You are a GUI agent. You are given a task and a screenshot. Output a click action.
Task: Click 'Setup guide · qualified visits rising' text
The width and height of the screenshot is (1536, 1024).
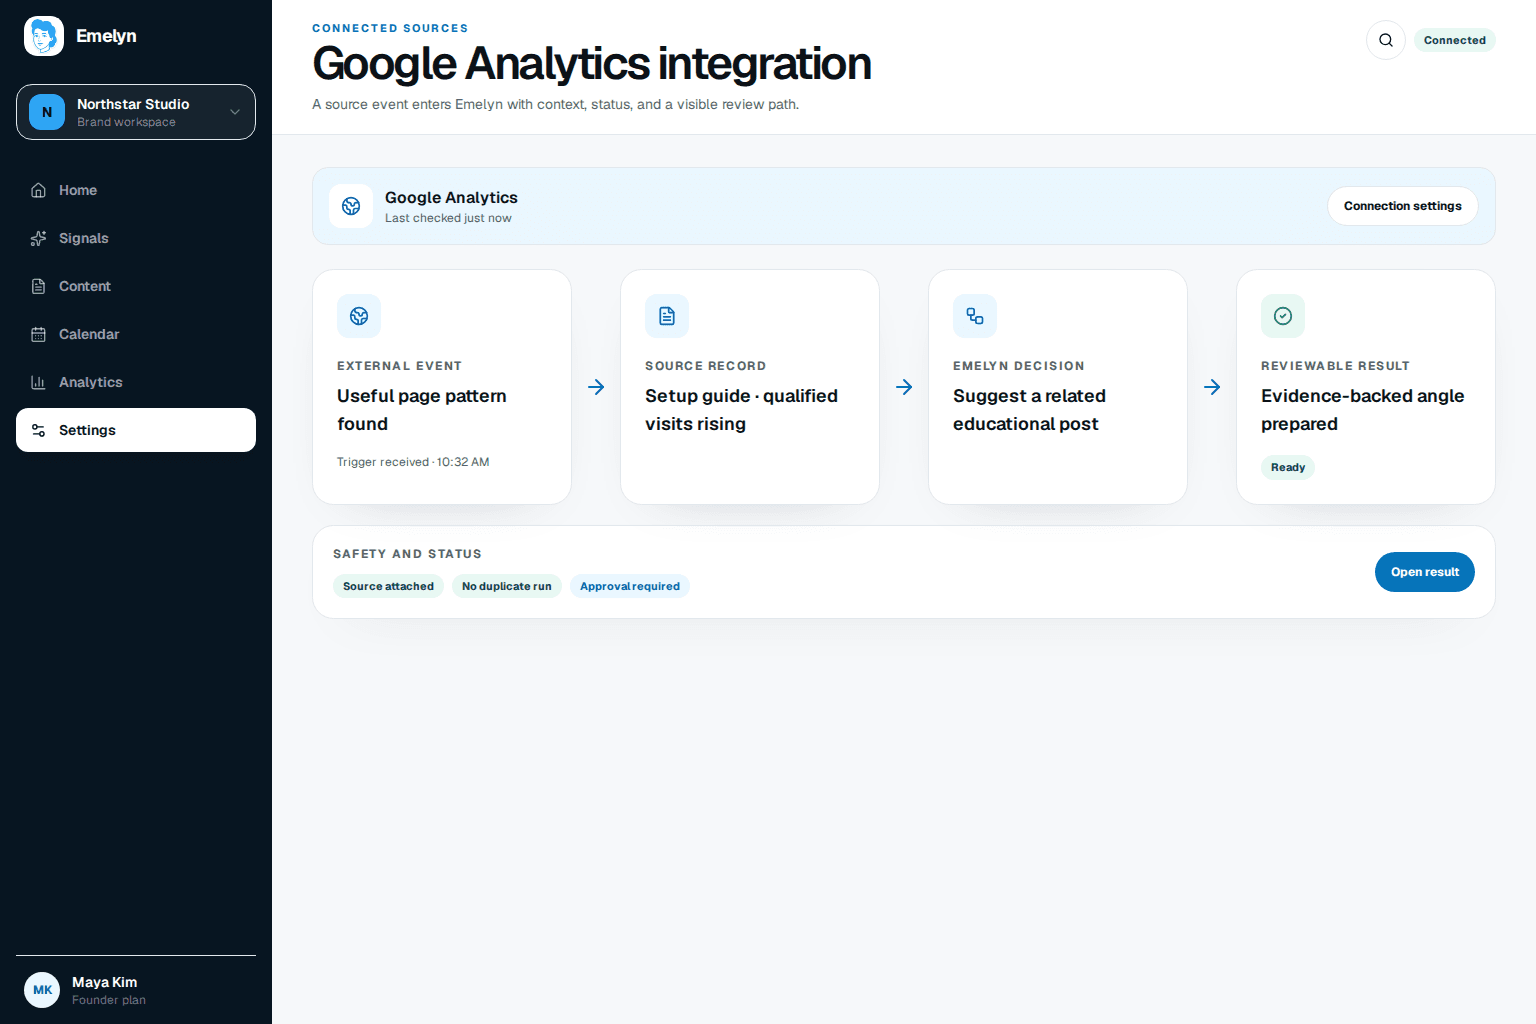(x=741, y=410)
